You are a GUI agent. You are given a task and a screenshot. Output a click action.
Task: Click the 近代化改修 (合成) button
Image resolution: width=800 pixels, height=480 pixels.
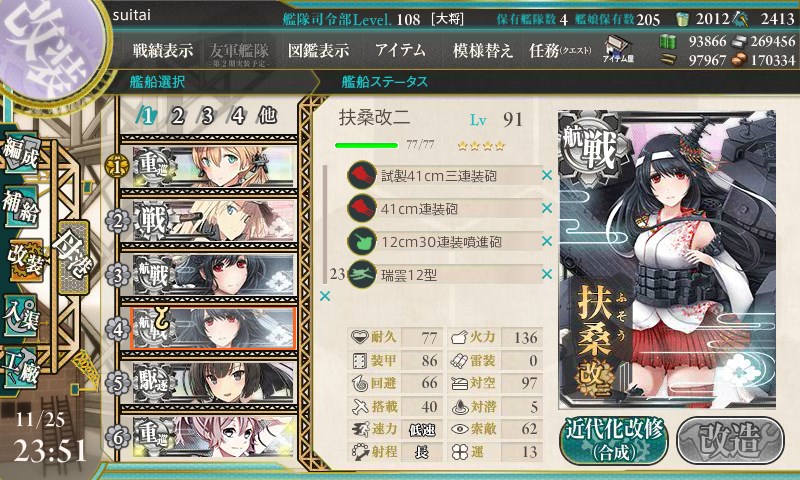pyautogui.click(x=614, y=440)
